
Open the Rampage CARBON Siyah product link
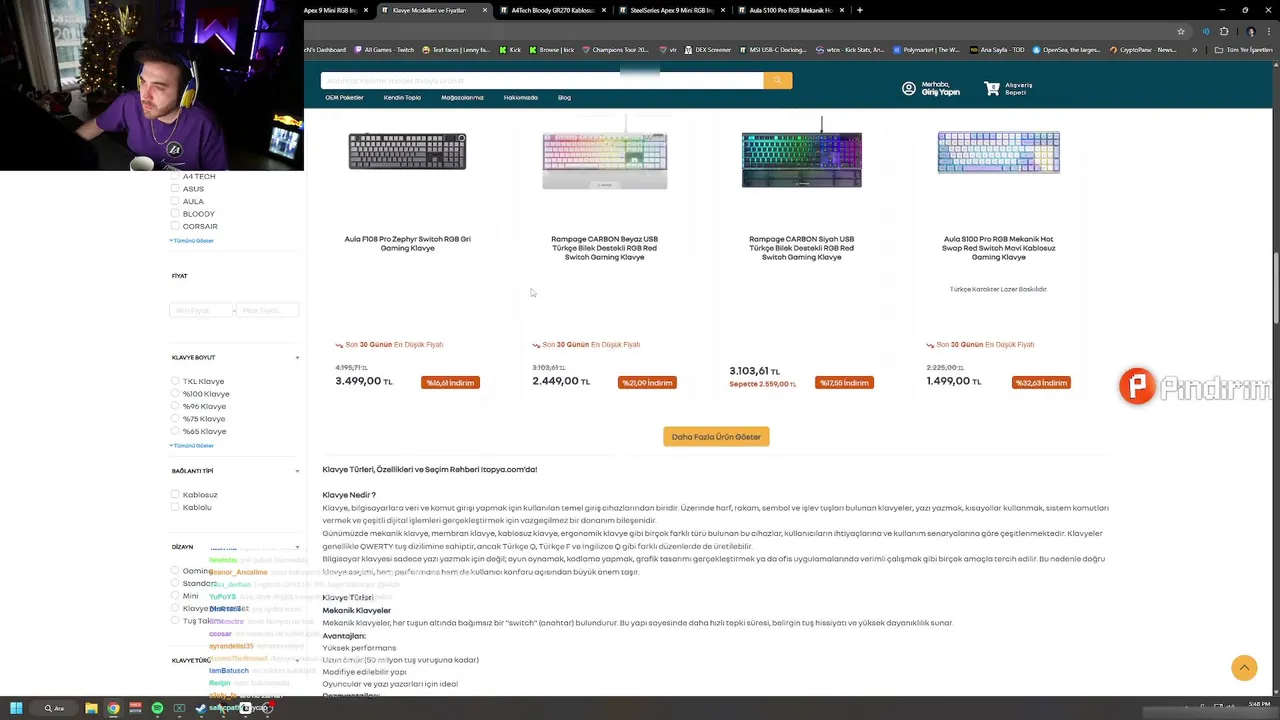click(801, 248)
